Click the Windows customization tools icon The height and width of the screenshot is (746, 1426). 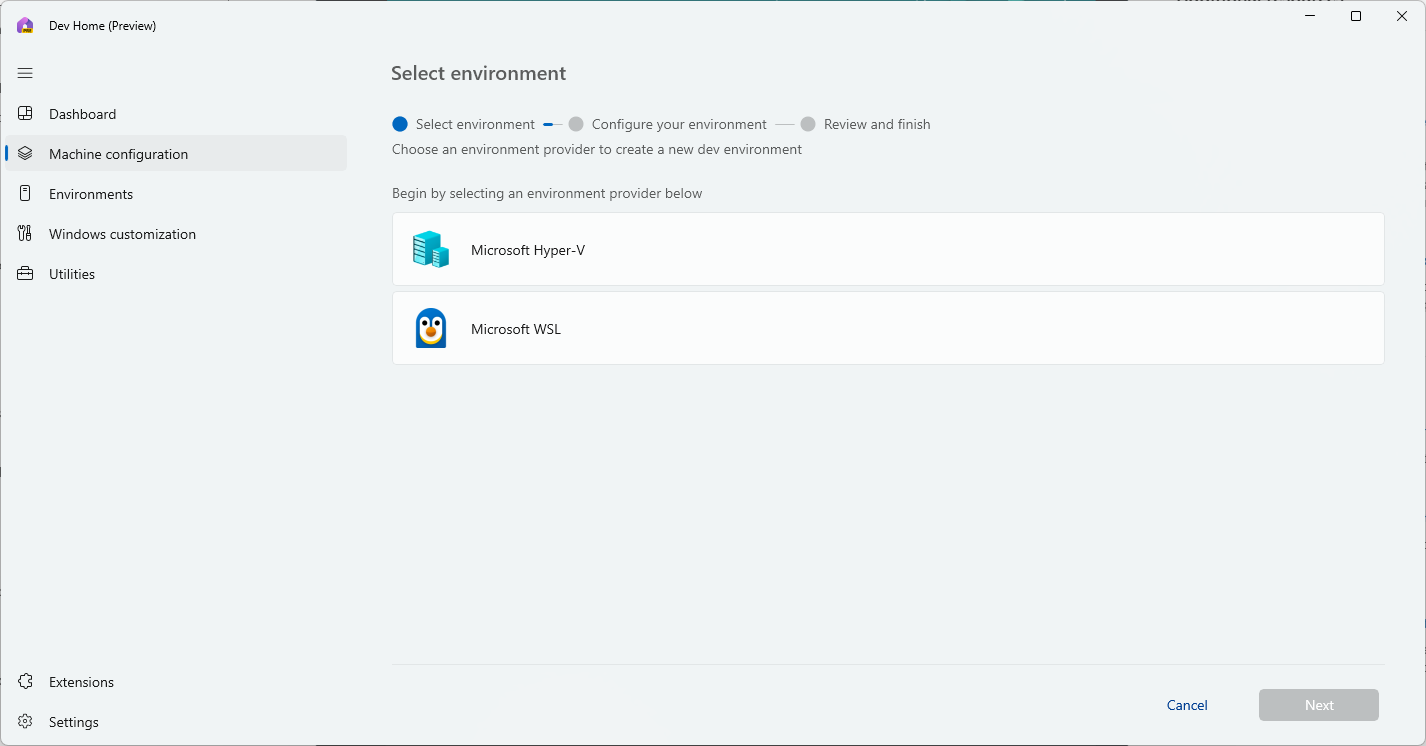tap(25, 234)
